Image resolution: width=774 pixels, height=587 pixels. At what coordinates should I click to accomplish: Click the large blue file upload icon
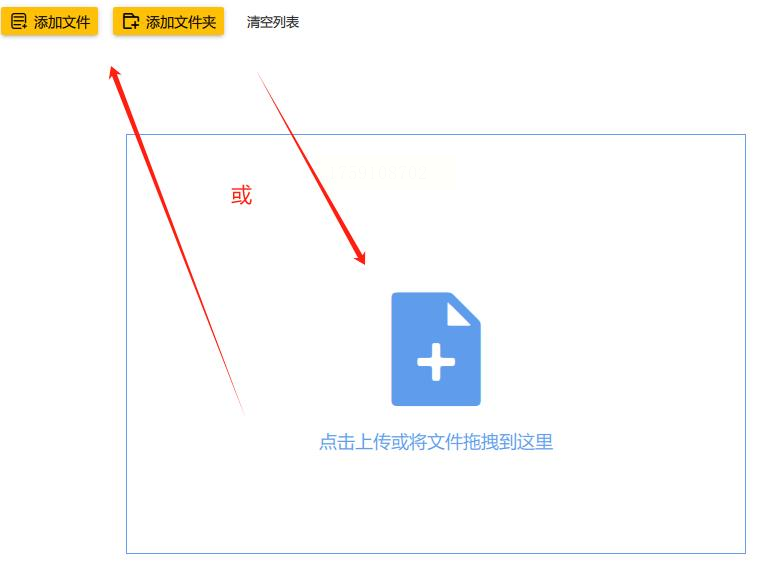pos(436,349)
